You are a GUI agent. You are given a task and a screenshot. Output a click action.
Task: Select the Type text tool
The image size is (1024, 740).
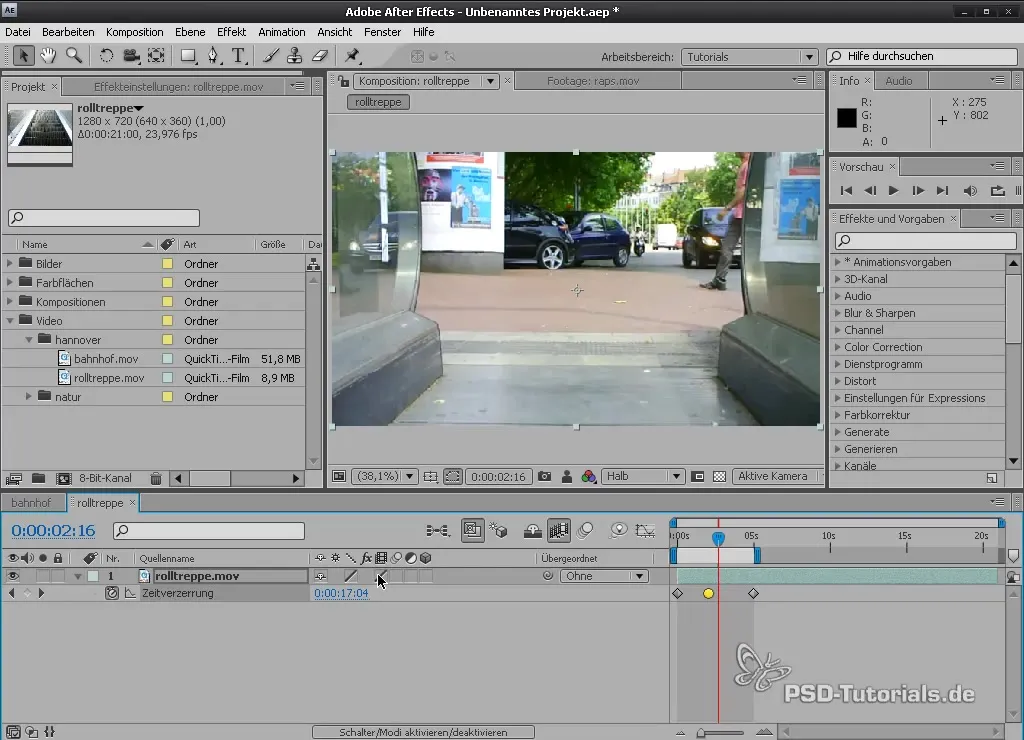pos(238,56)
